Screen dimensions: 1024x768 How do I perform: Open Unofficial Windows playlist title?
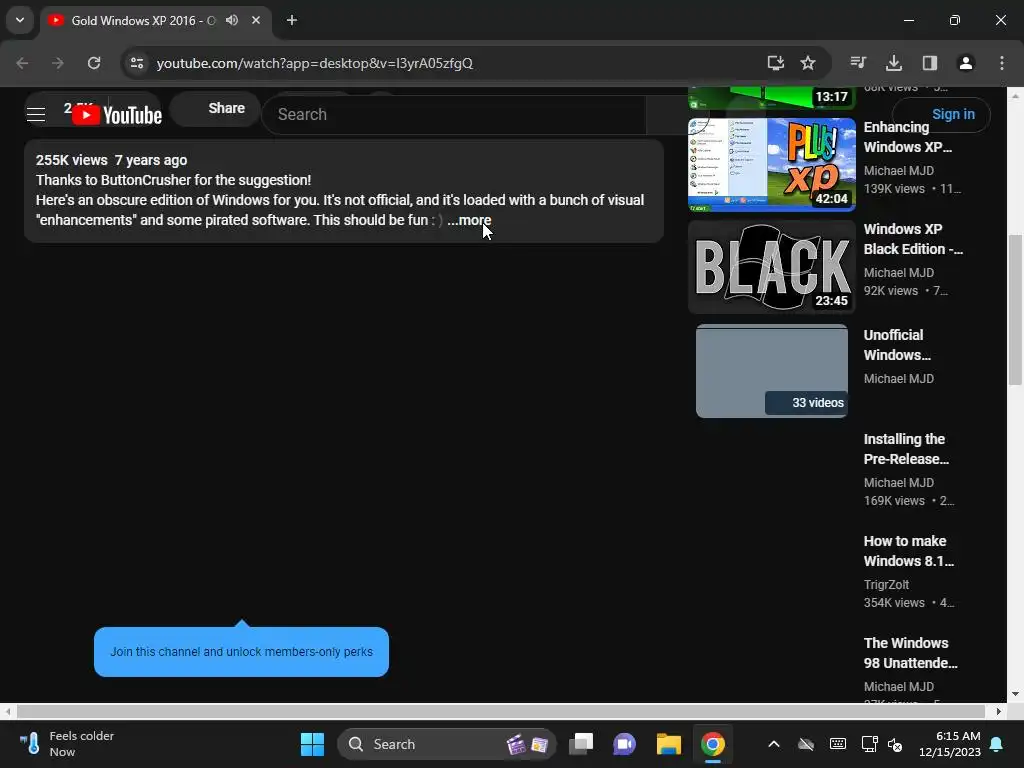point(897,345)
